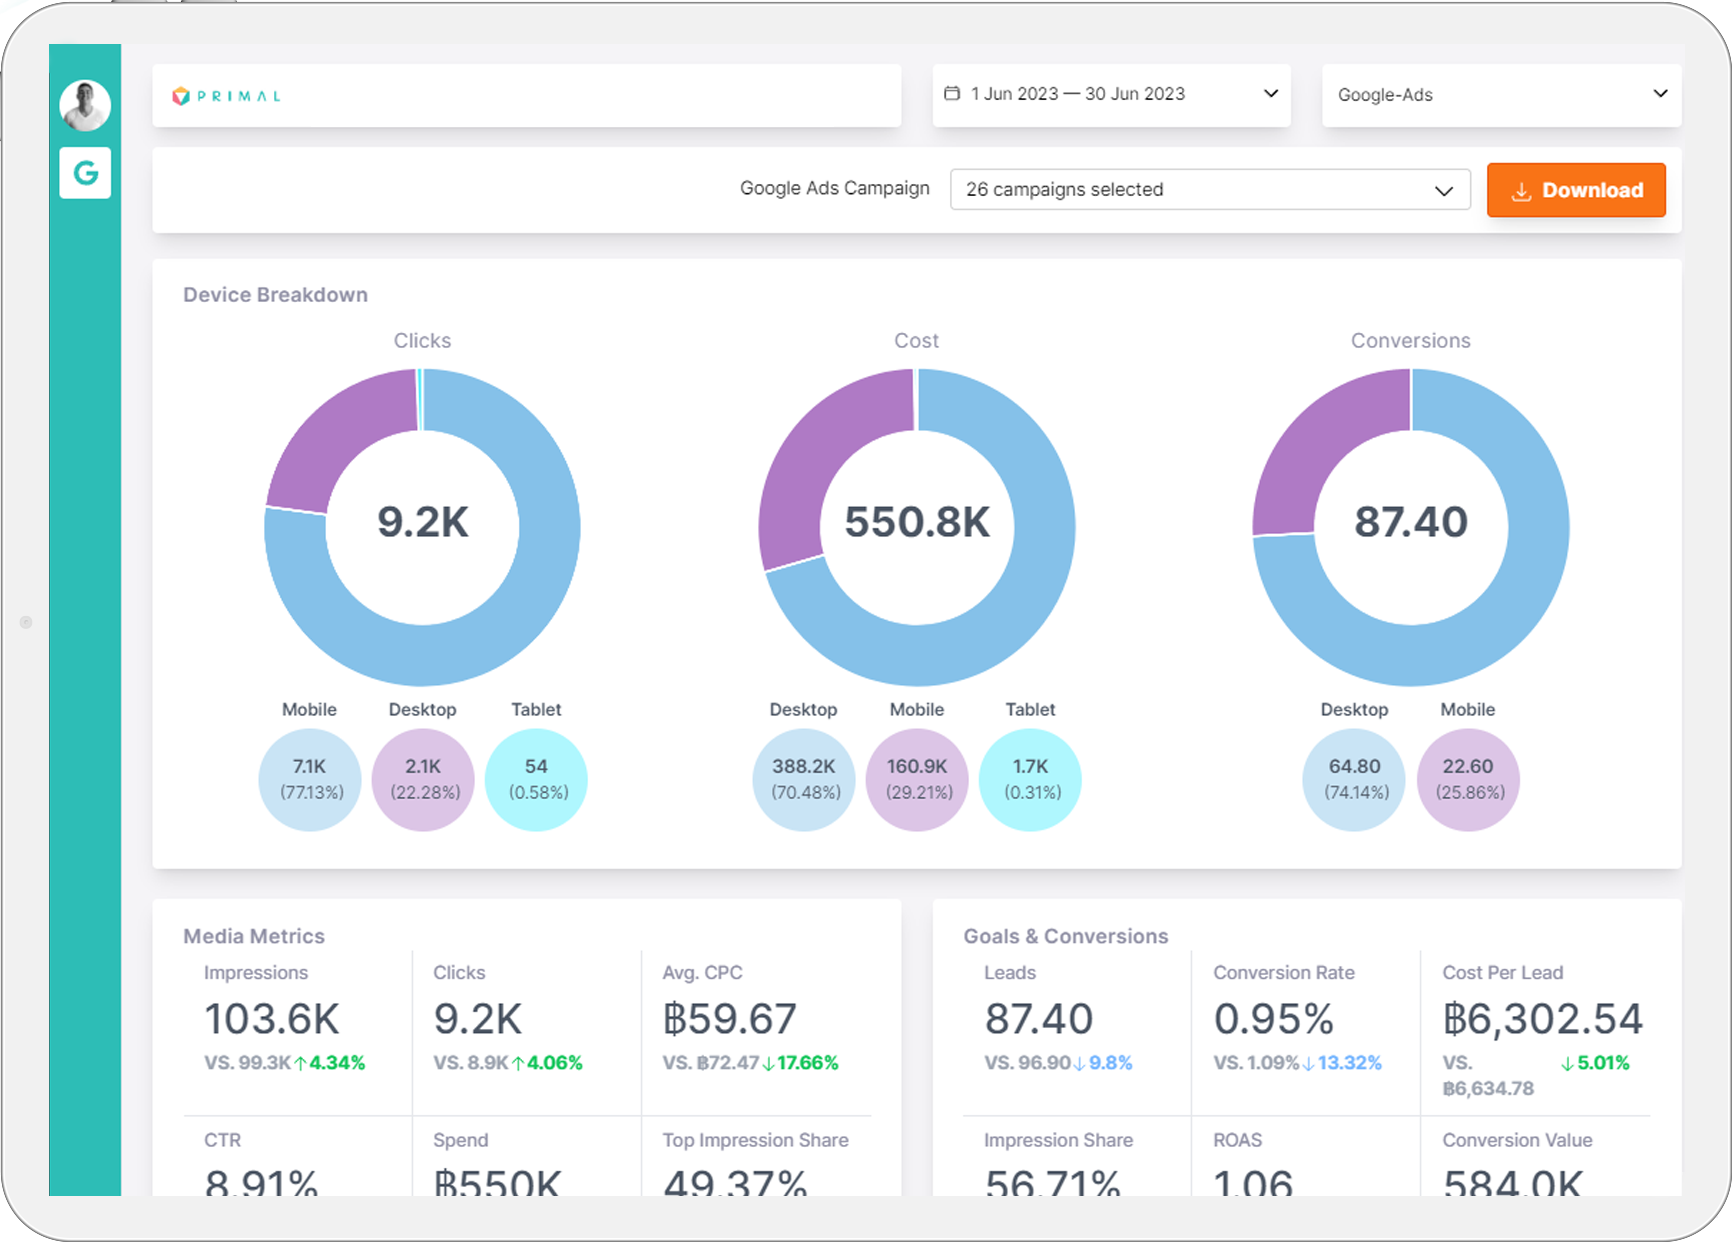1734x1242 pixels.
Task: Expand the Google-Ads source dropdown
Action: [1501, 94]
